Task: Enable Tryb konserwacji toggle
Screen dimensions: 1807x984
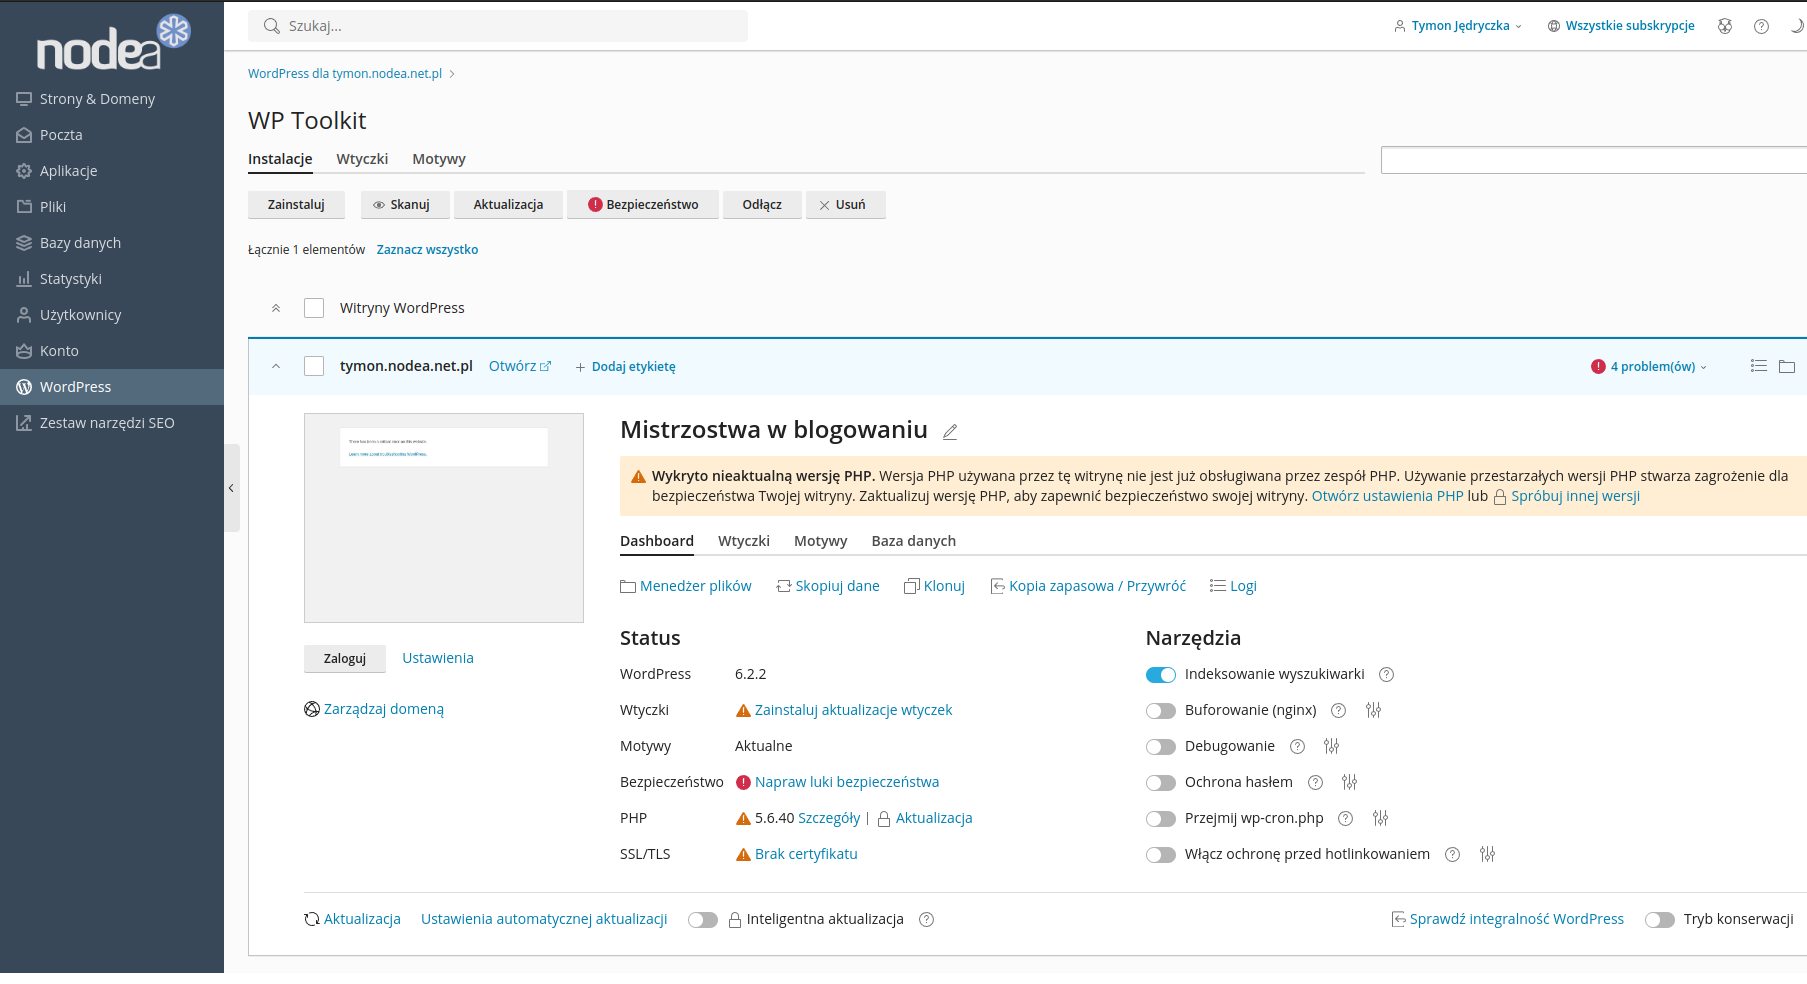Action: click(x=1659, y=920)
